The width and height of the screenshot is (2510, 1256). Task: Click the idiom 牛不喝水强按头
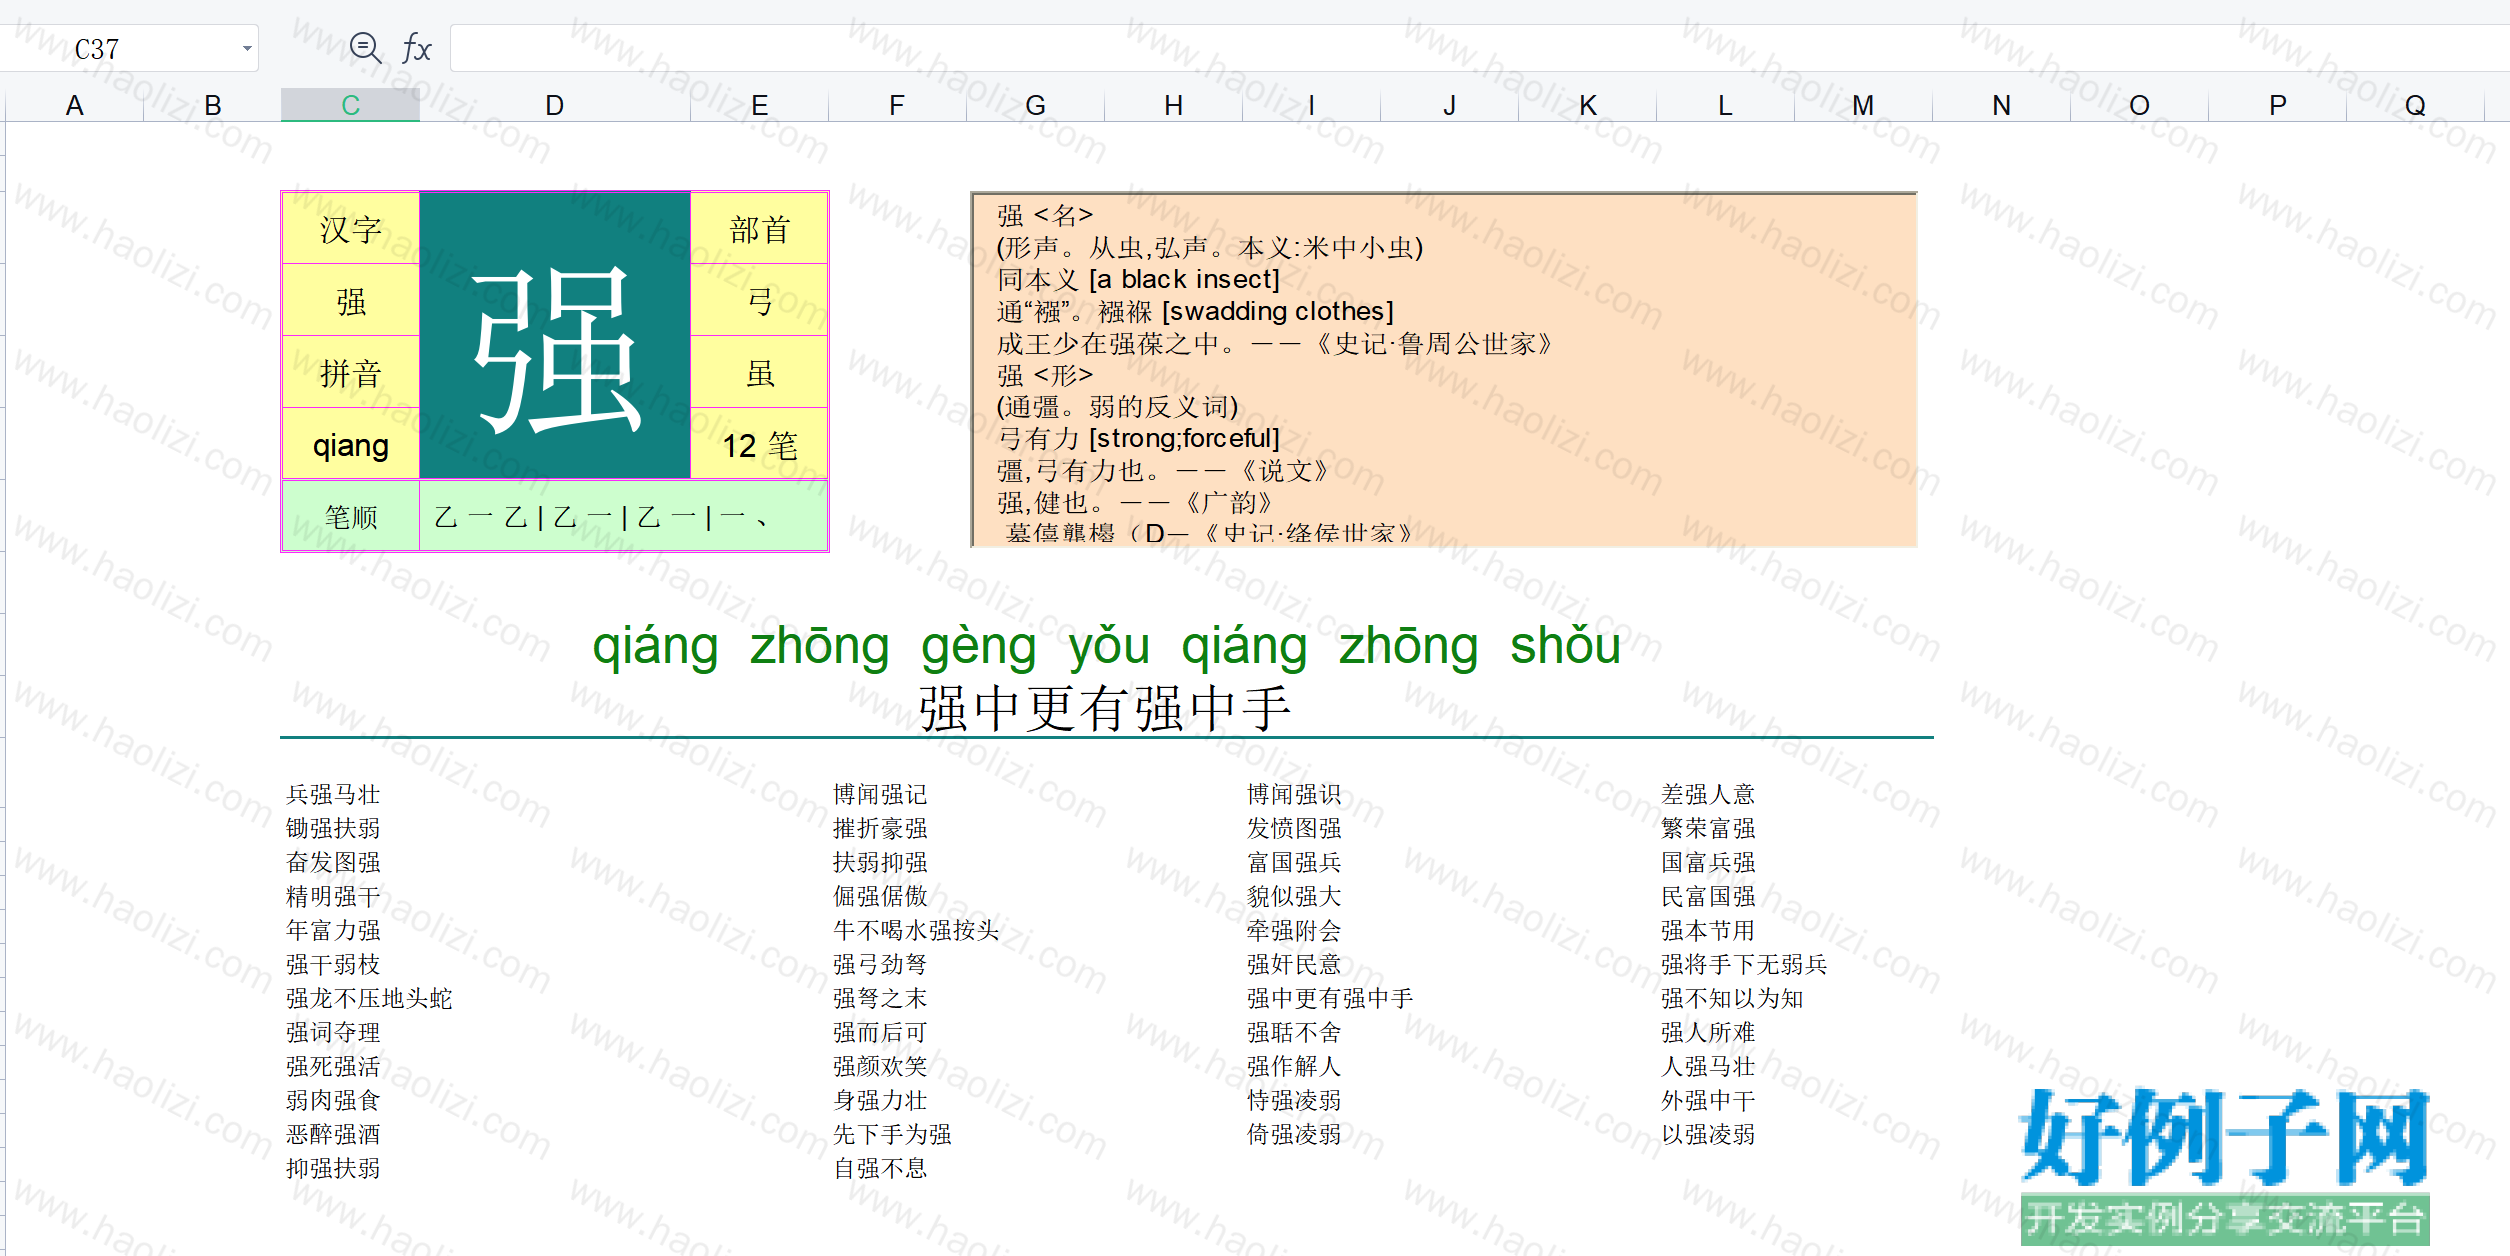[x=916, y=930]
